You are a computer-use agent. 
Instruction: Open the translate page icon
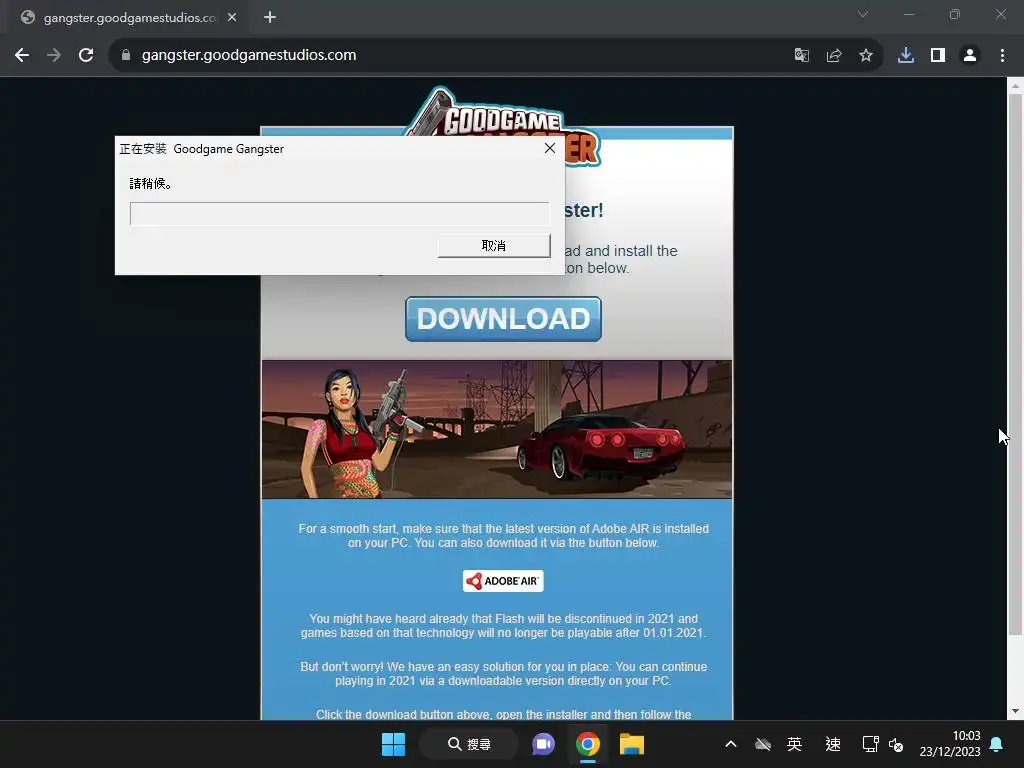coord(801,56)
